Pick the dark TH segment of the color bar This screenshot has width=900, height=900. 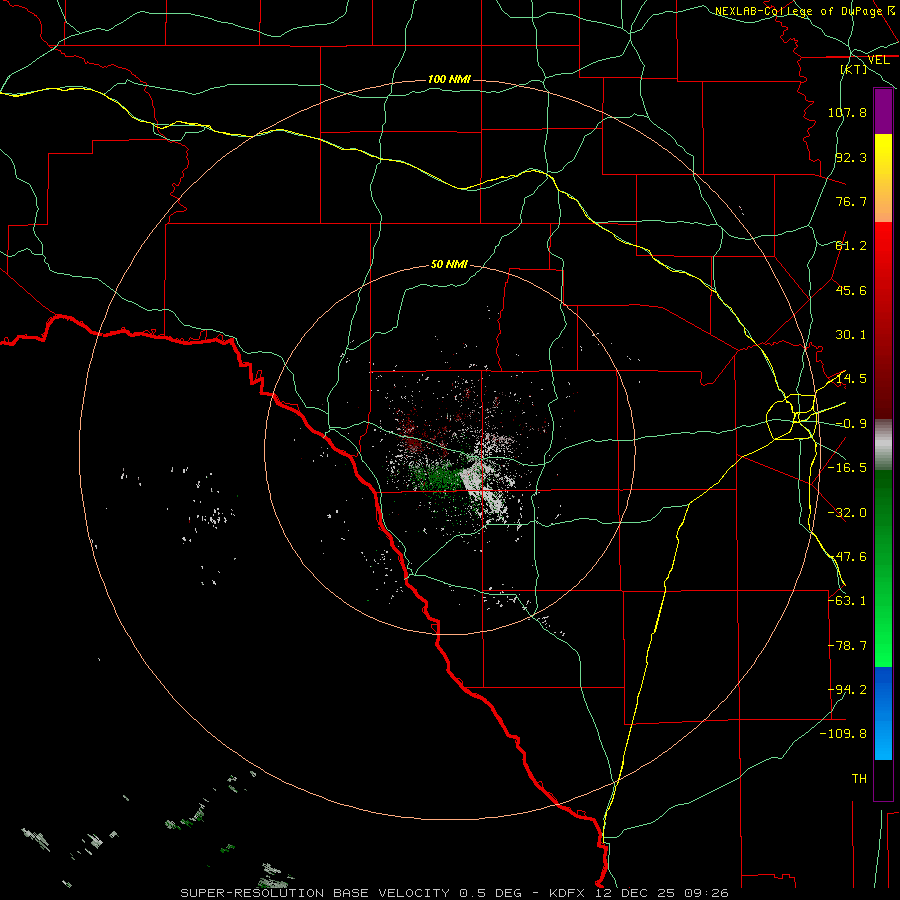click(883, 779)
